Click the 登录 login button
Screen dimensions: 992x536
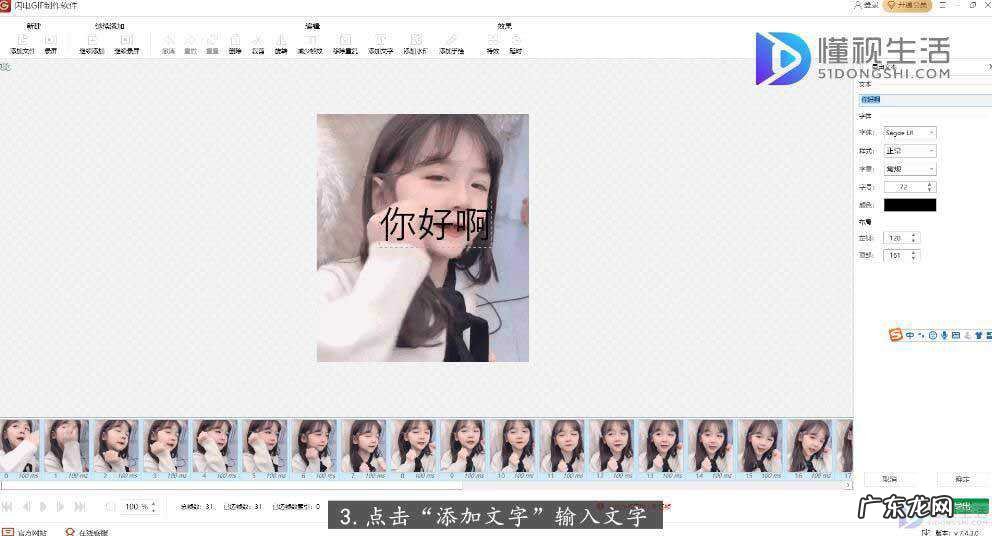[865, 5]
